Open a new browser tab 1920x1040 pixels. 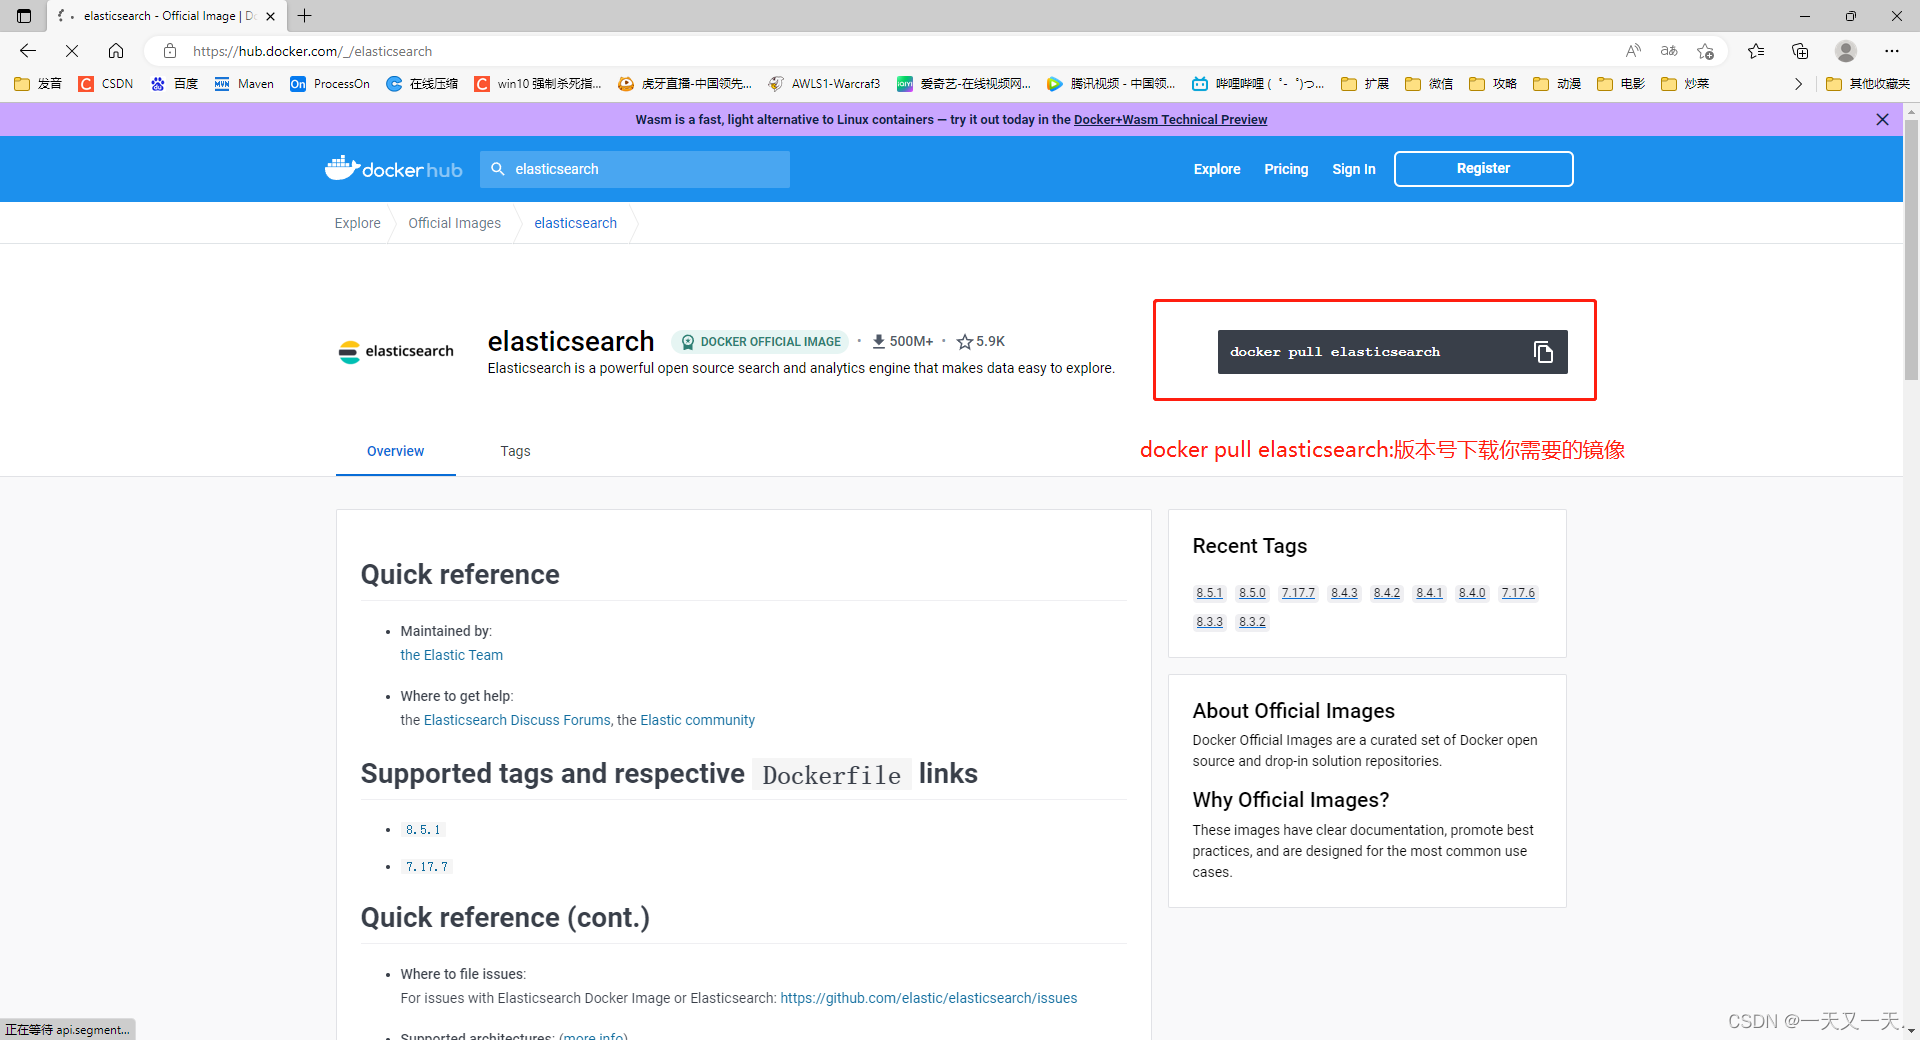(x=305, y=16)
